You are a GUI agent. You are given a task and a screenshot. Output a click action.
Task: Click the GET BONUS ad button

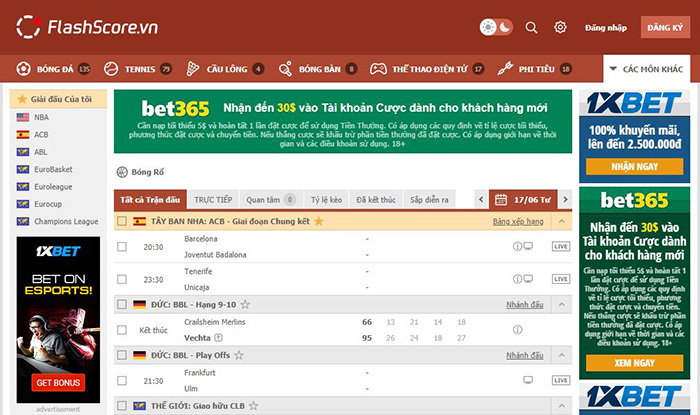click(58, 382)
